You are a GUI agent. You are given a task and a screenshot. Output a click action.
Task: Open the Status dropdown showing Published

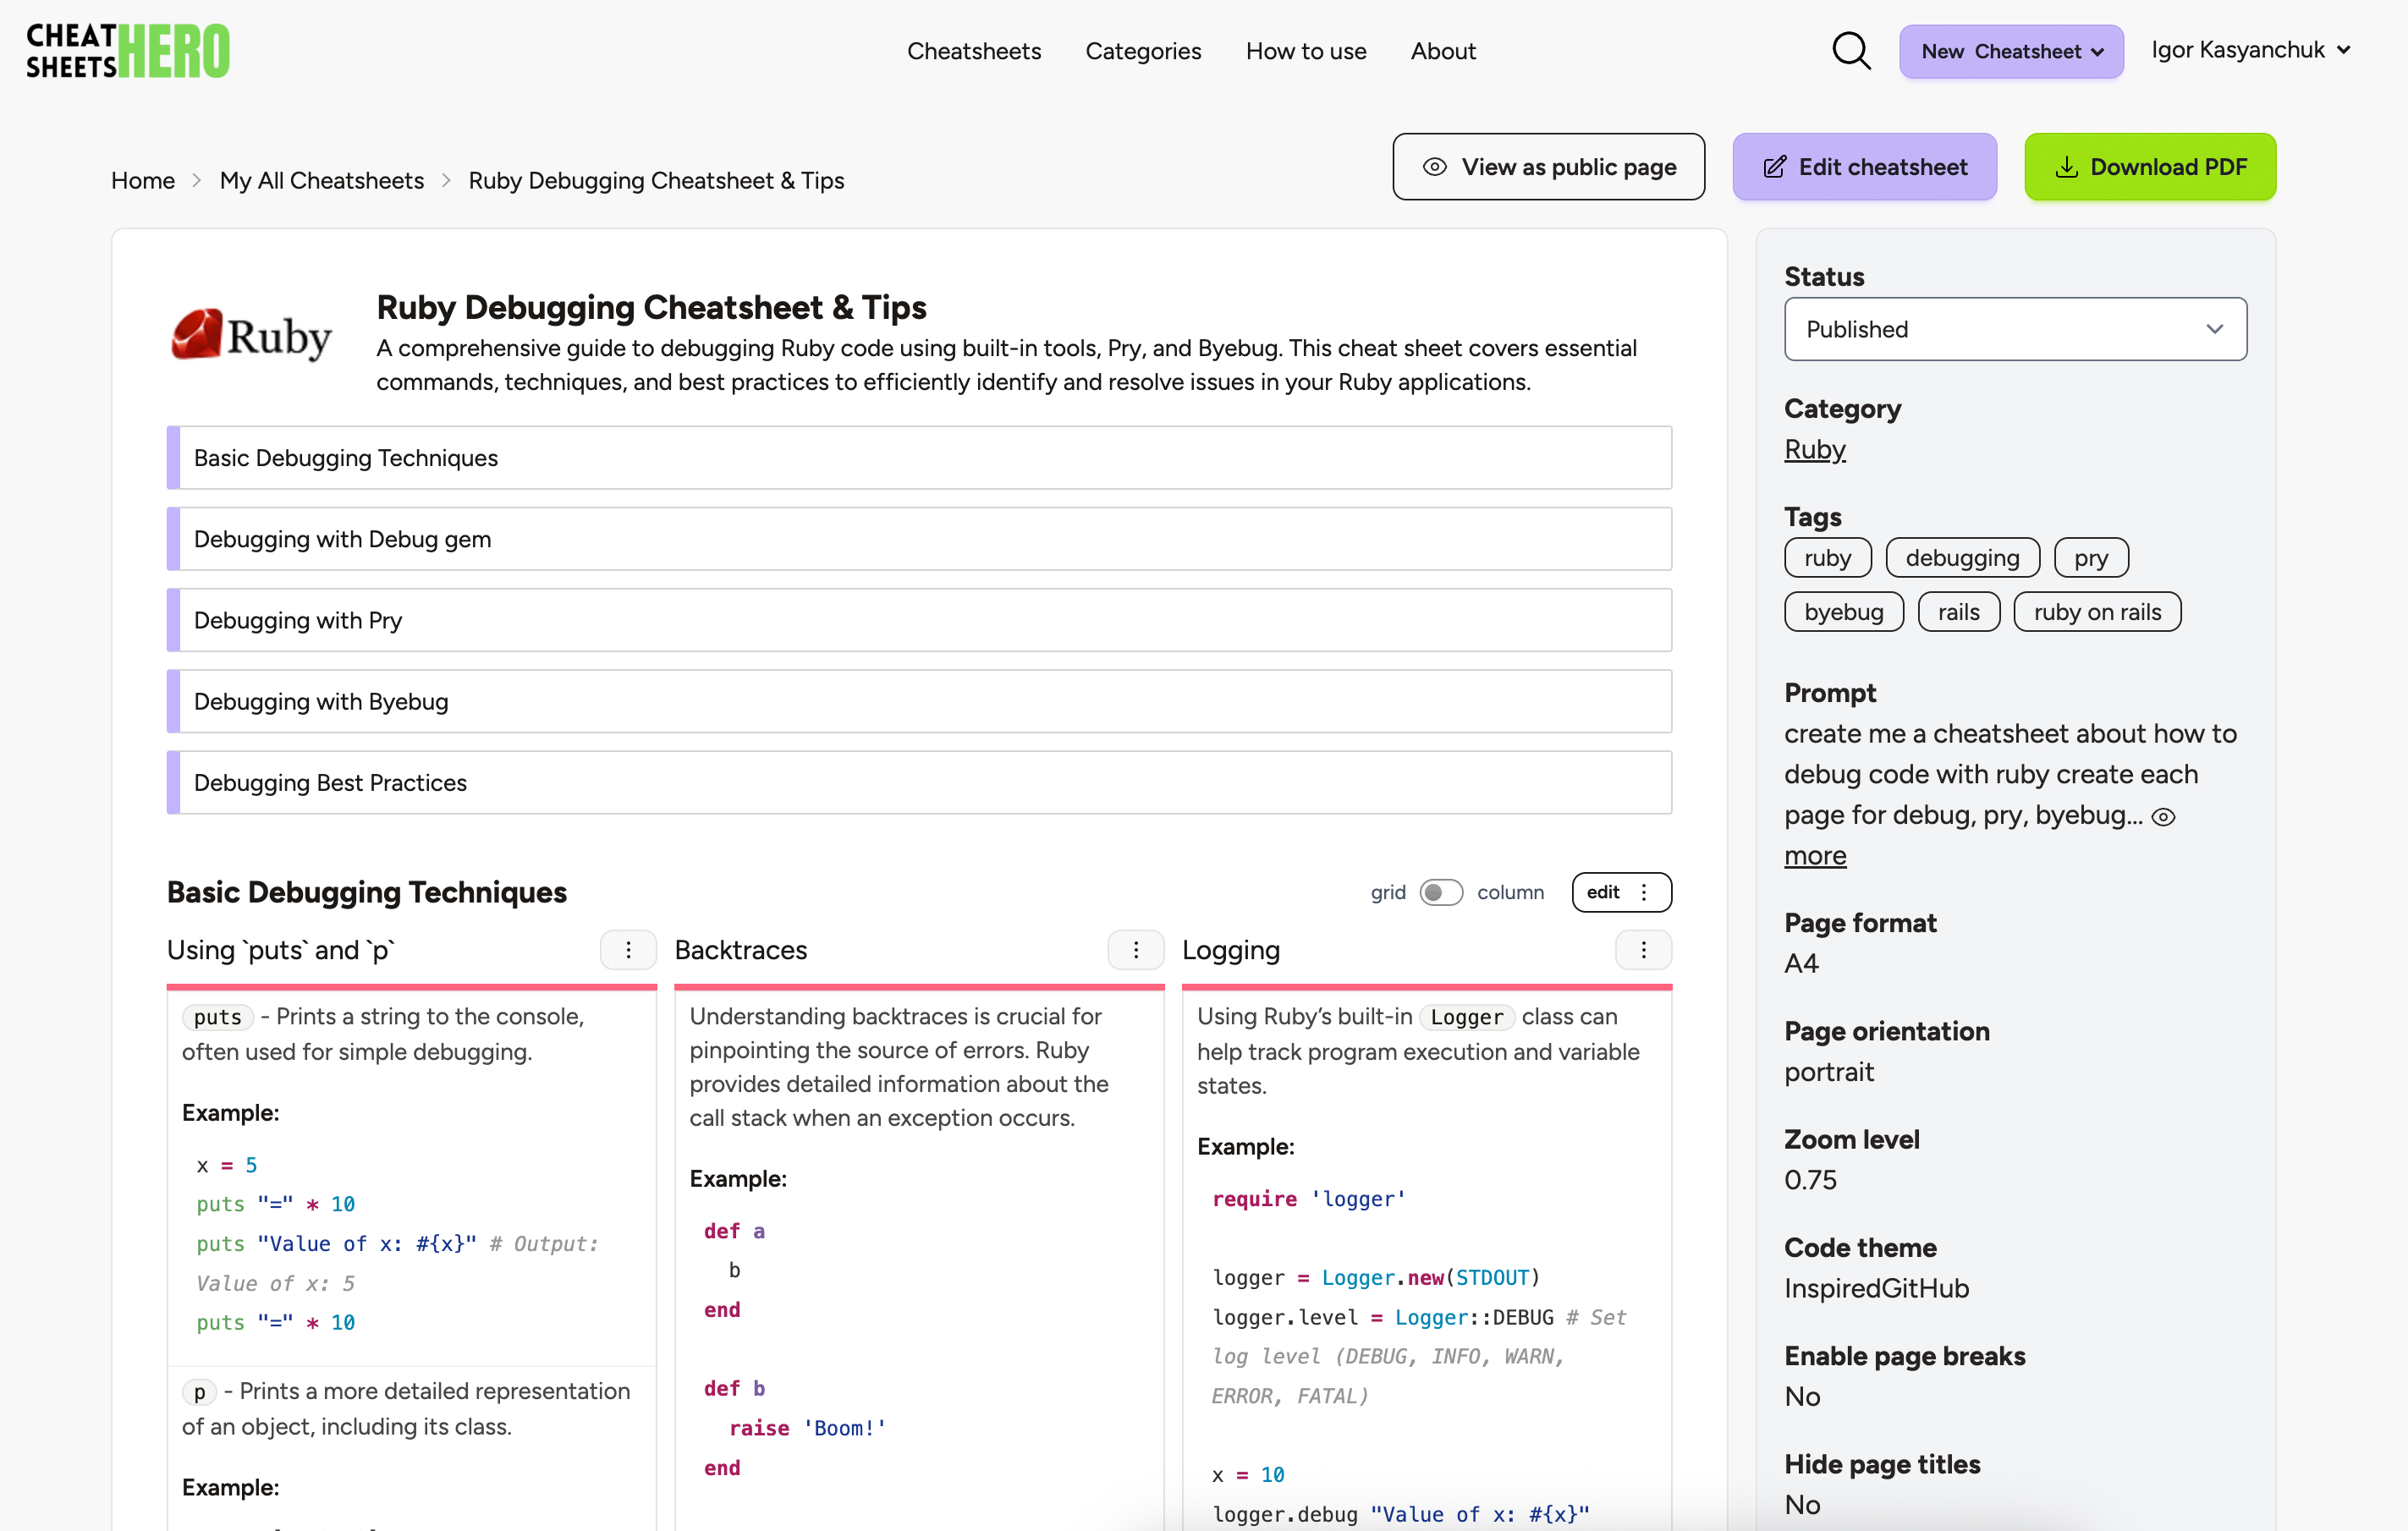(x=2015, y=329)
